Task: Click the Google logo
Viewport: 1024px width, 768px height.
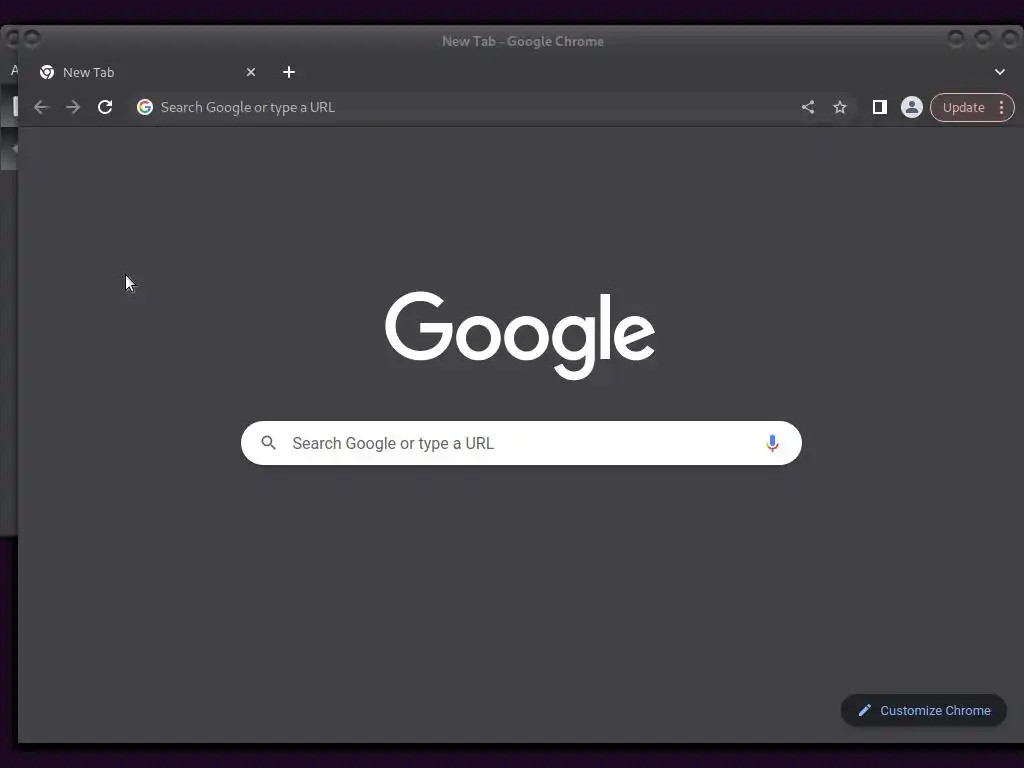Action: 520,335
